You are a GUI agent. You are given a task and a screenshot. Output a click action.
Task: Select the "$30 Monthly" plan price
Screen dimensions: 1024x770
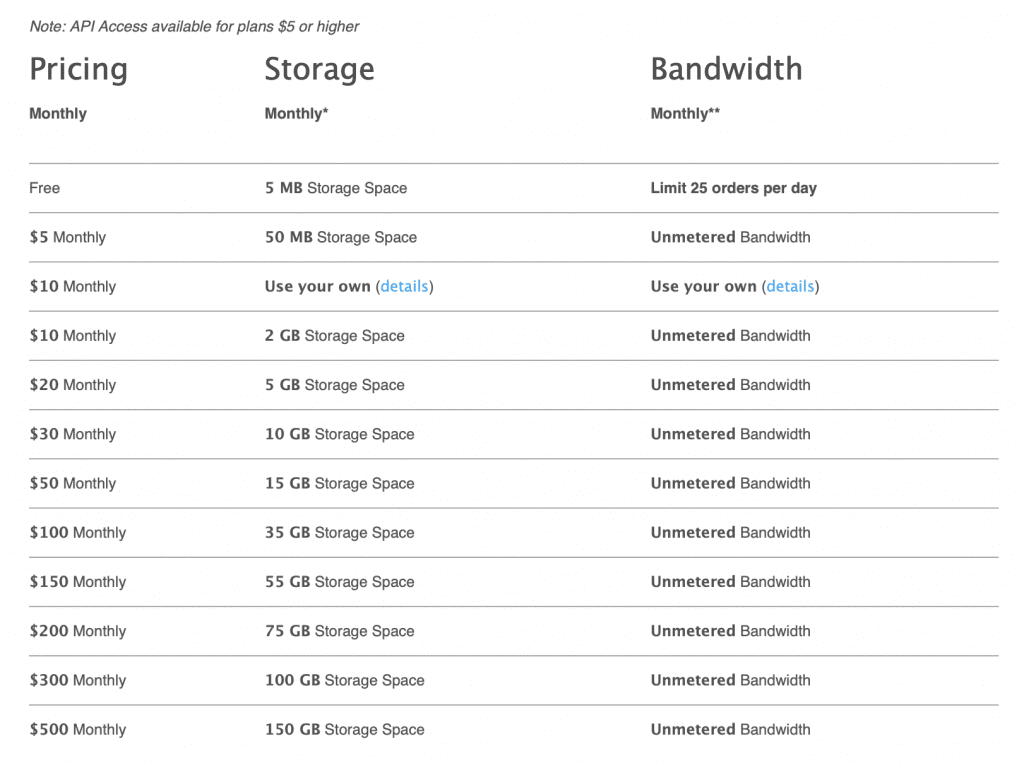(x=72, y=434)
